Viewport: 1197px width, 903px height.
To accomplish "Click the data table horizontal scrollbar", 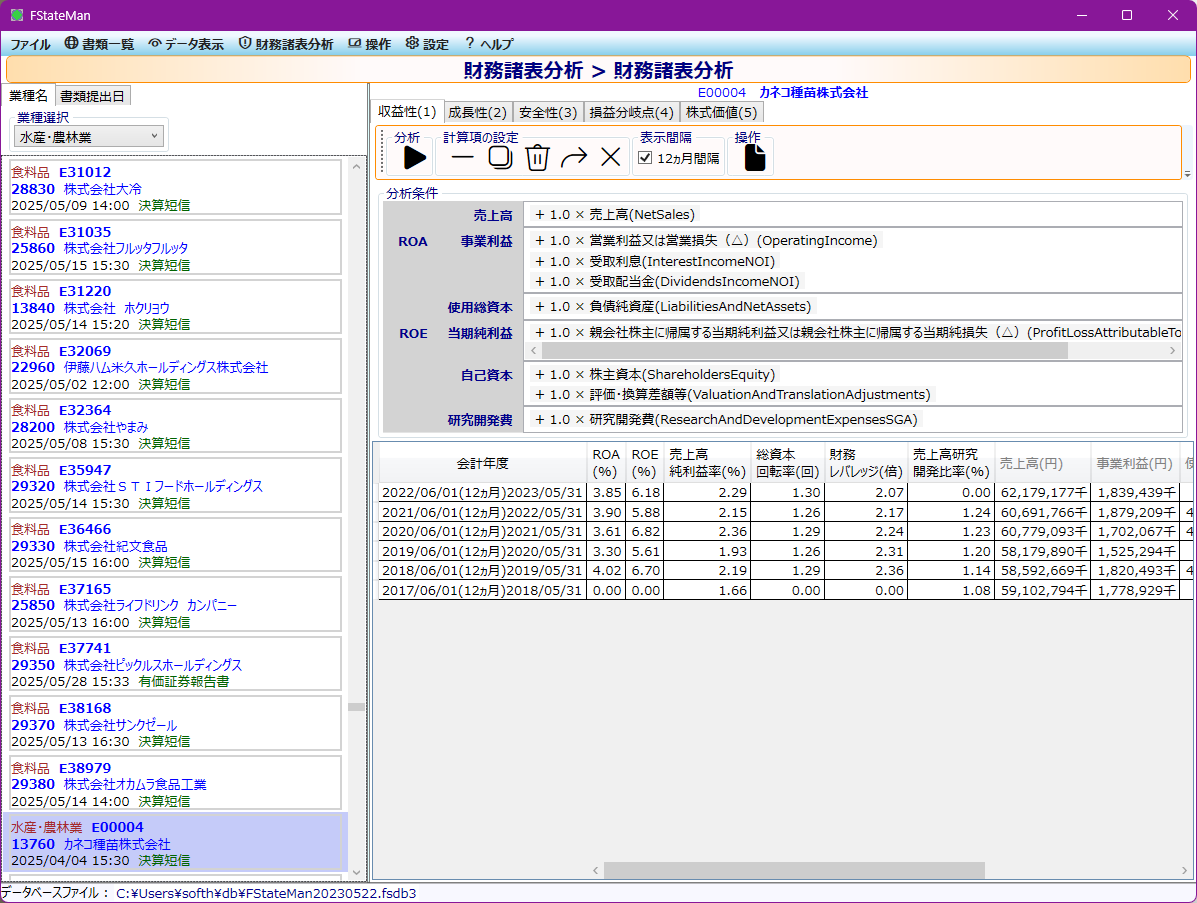I will point(794,870).
